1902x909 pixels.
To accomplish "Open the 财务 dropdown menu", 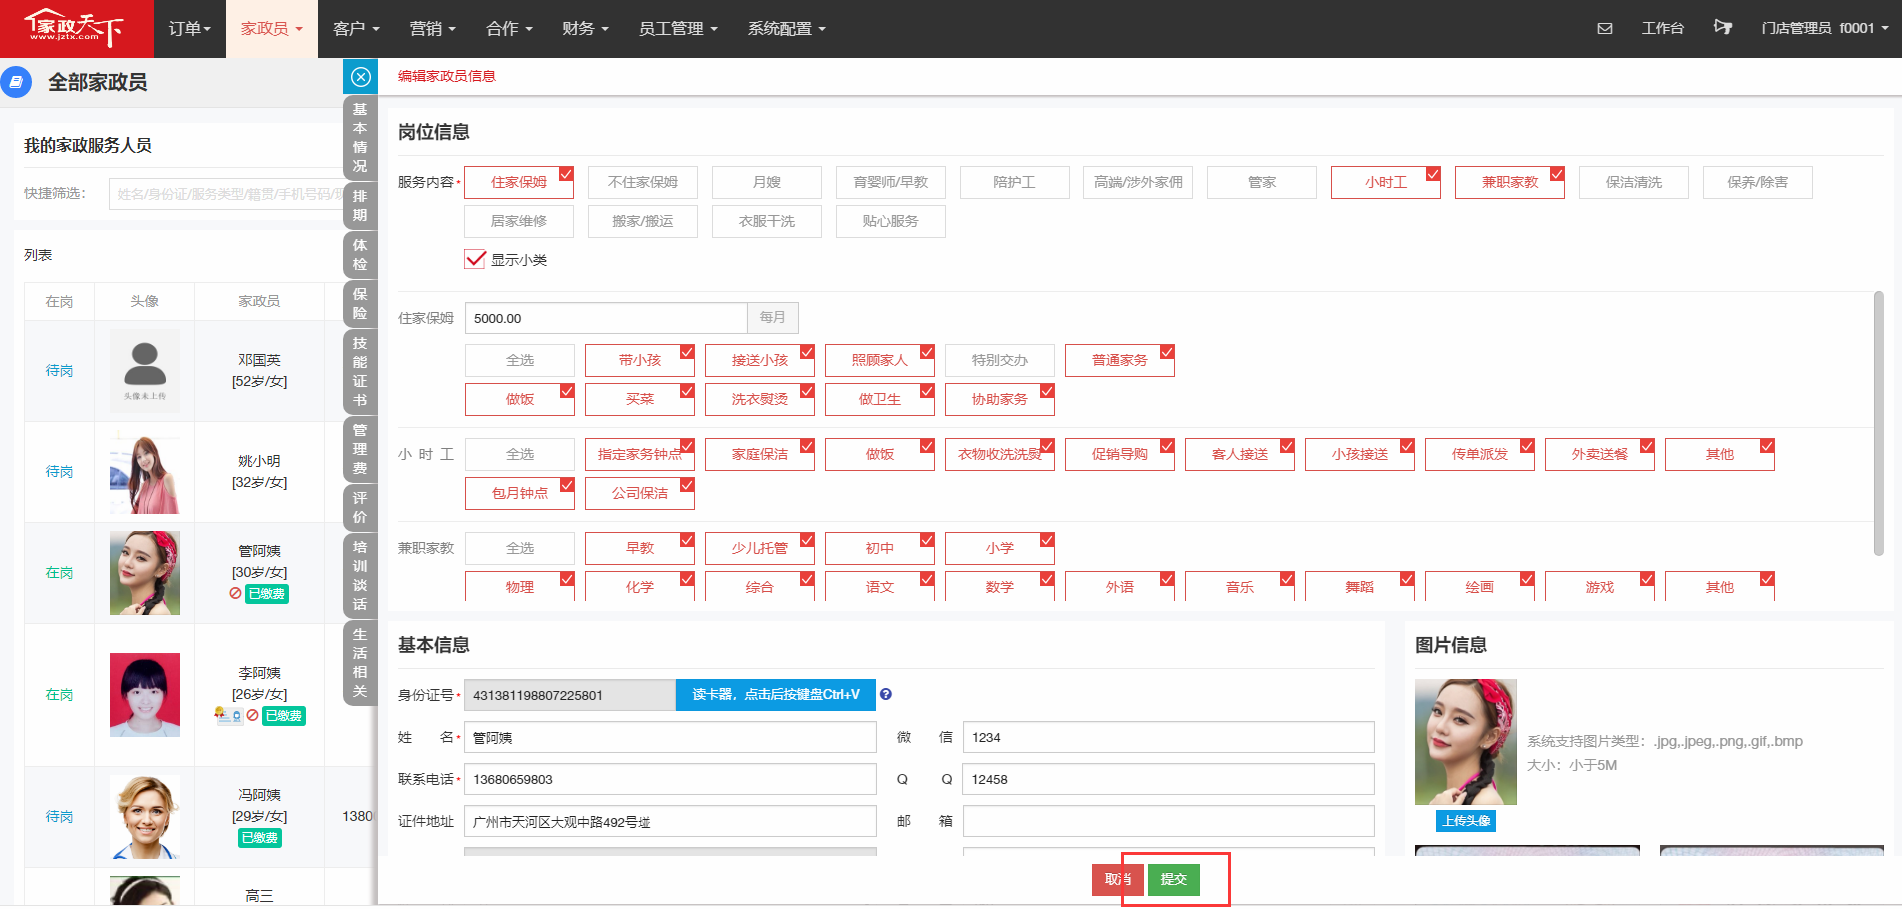I will point(585,29).
